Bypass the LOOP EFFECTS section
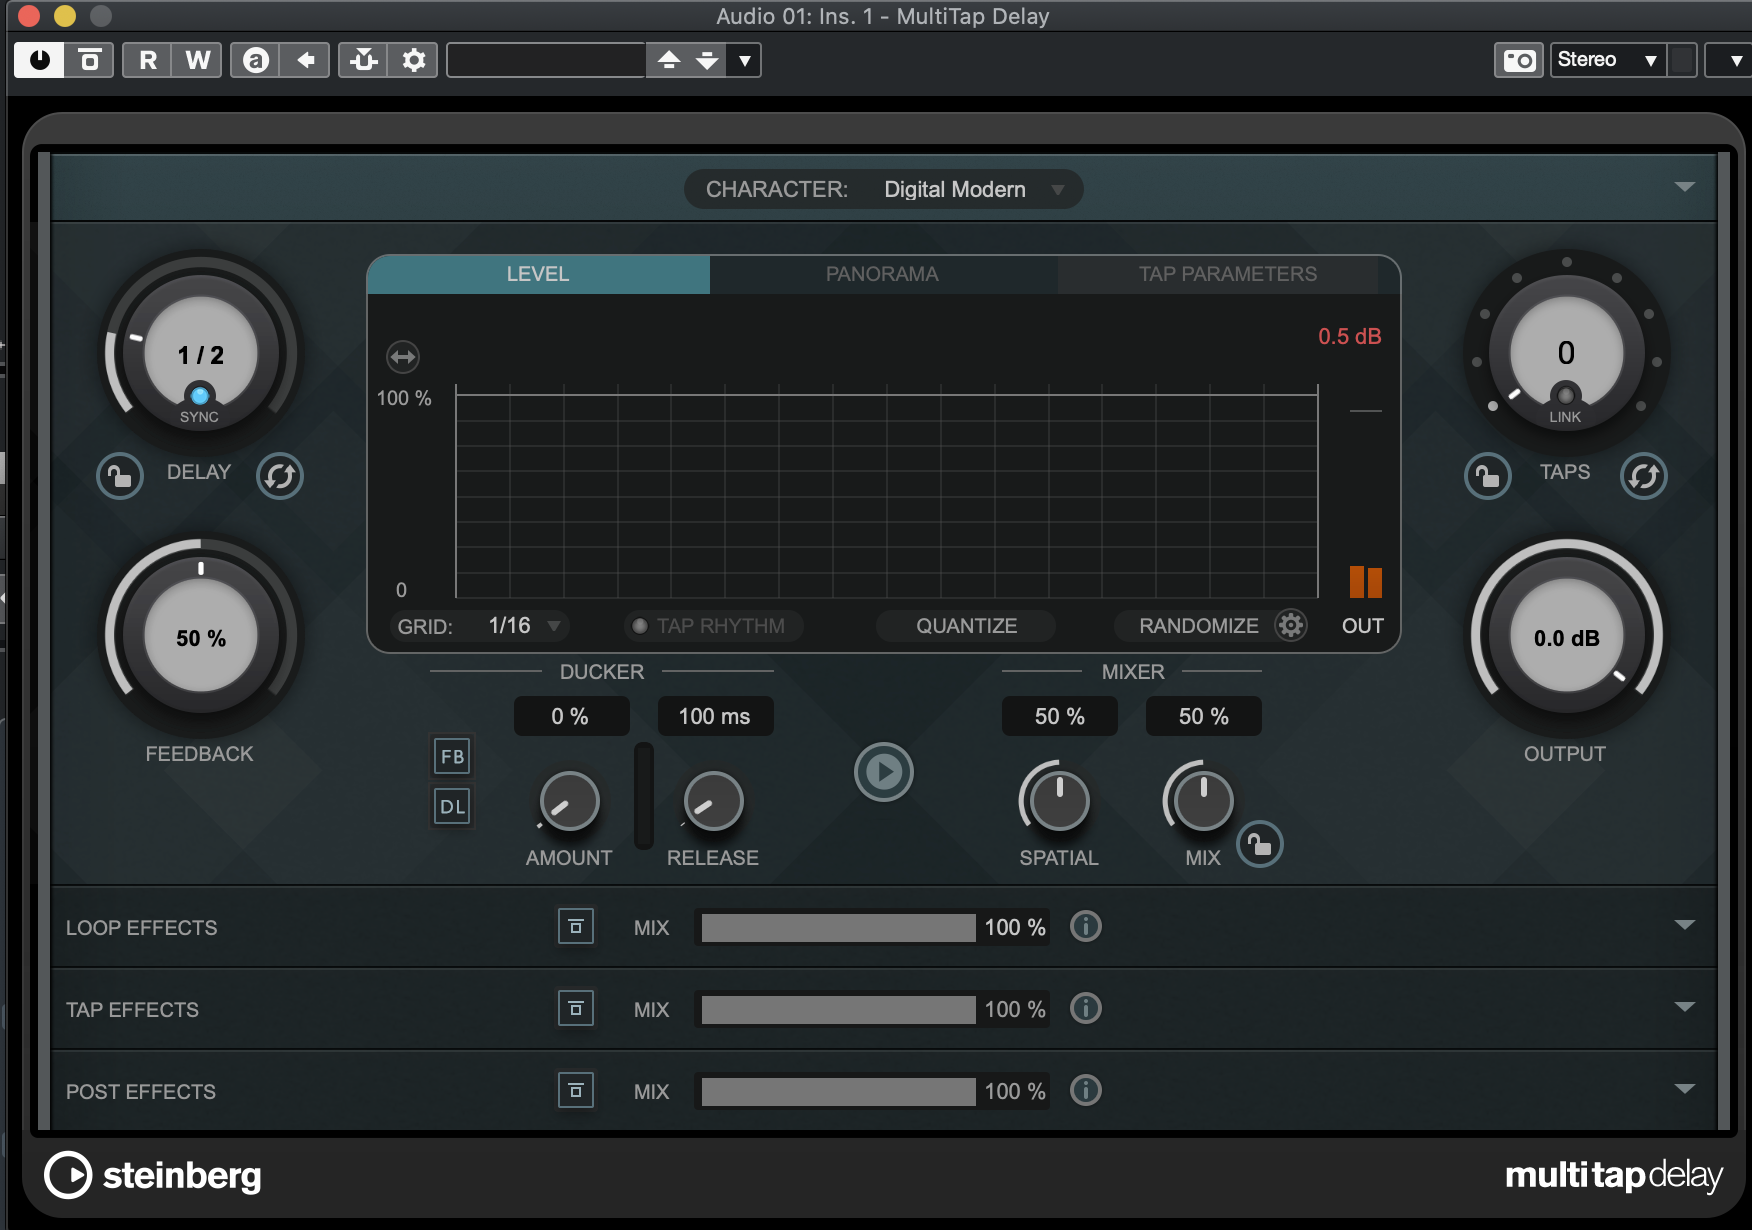Screen dimensions: 1752x1230 [576, 927]
